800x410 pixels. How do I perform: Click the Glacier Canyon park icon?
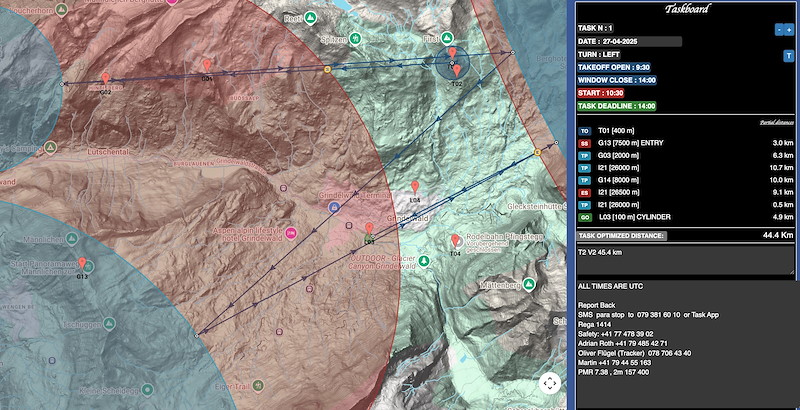pos(423,261)
